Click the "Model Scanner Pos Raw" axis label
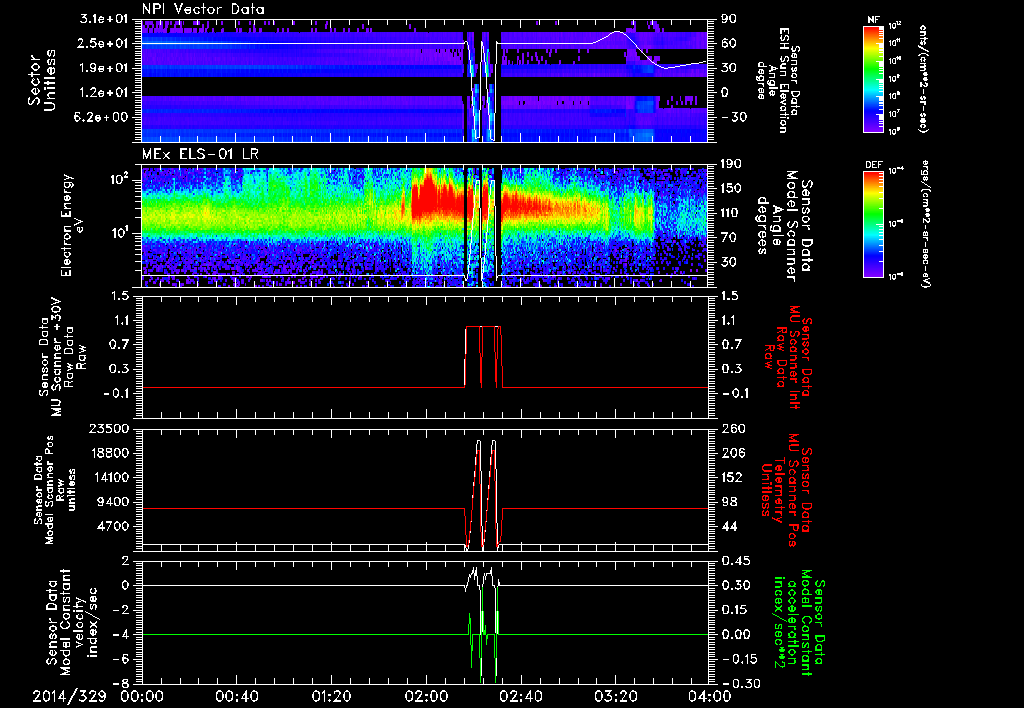 (x=54, y=490)
